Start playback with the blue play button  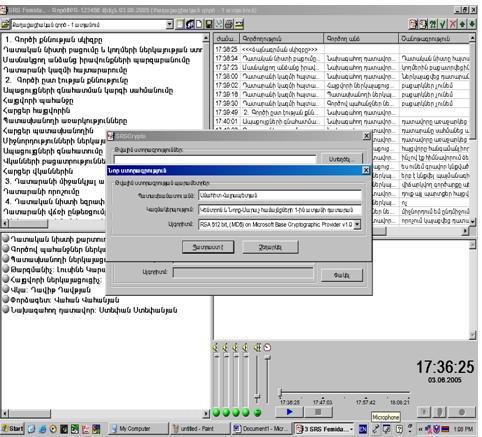pyautogui.click(x=290, y=412)
